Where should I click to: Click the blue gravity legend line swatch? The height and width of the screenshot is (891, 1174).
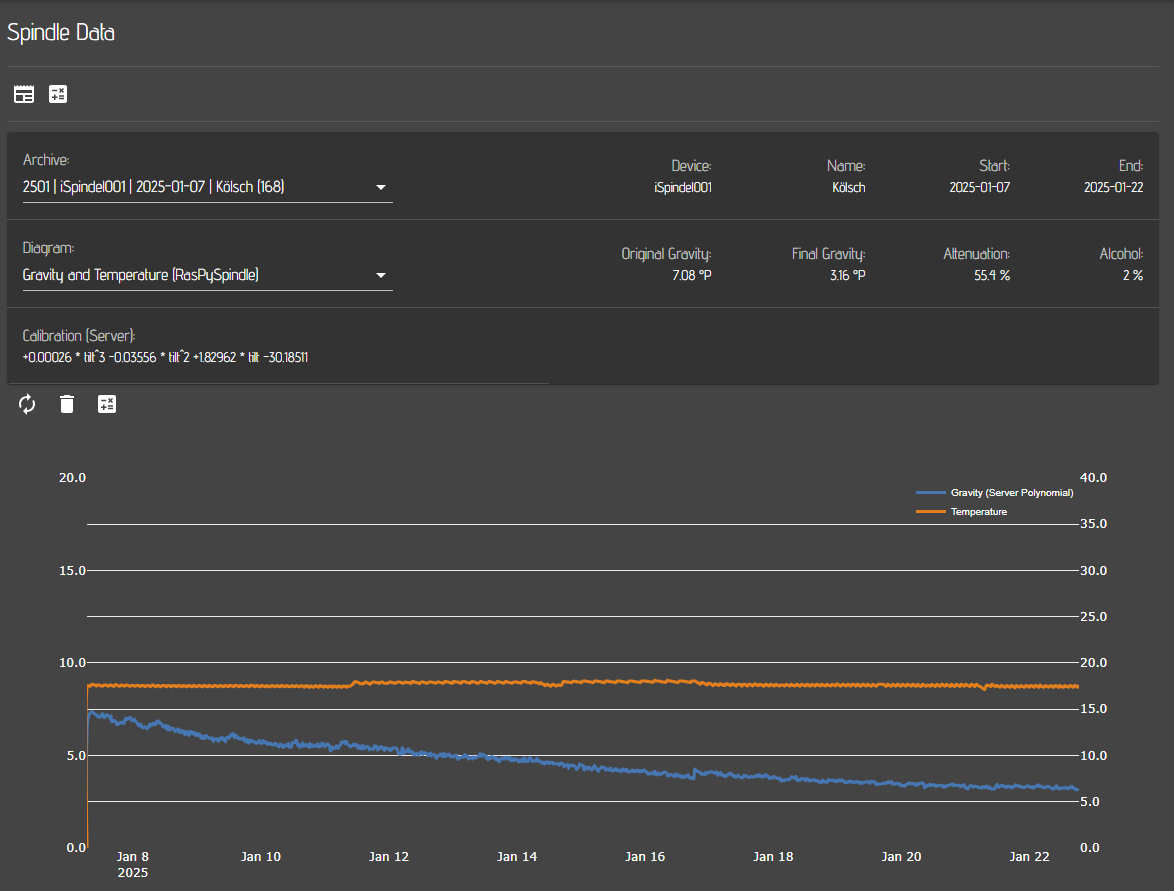930,493
